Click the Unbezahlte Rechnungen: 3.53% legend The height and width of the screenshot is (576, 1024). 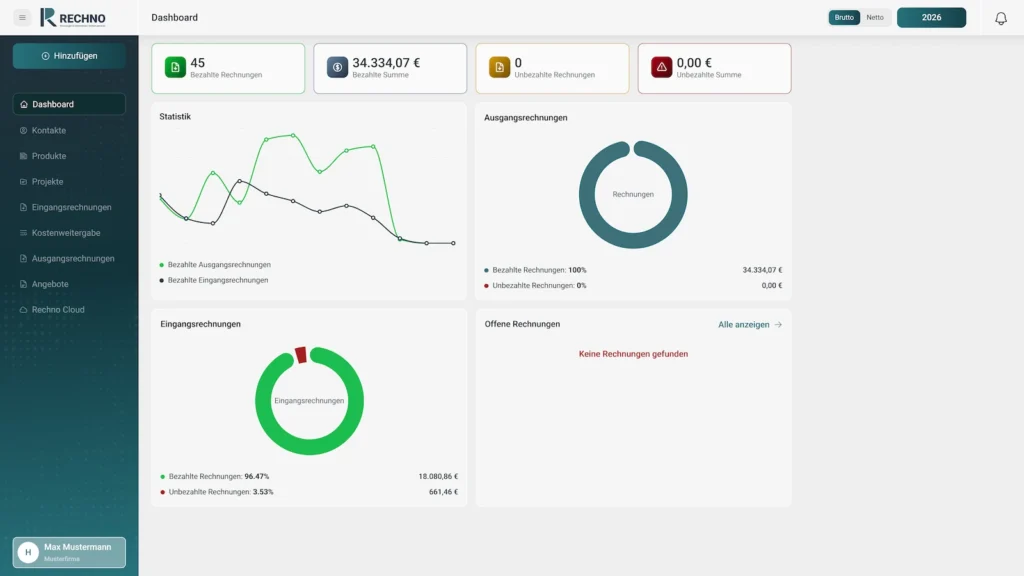[217, 492]
